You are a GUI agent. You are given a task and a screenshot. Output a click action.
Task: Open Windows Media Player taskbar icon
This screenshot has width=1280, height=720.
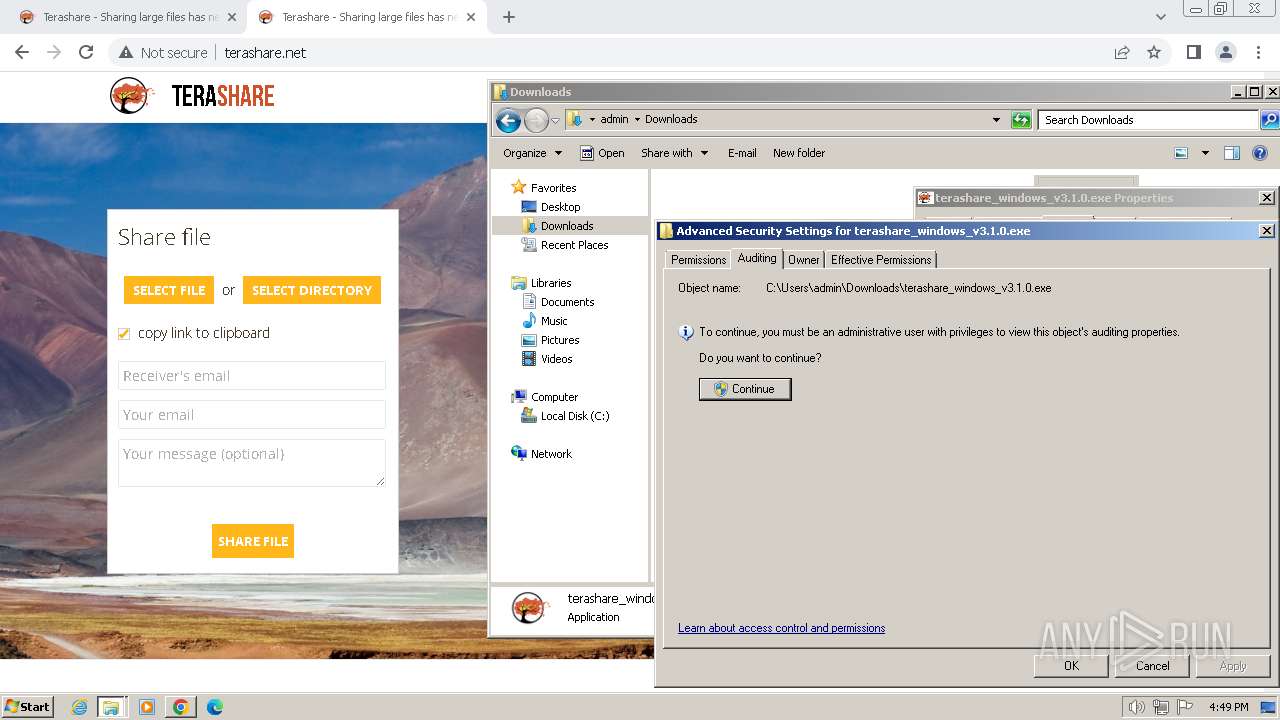tap(147, 707)
